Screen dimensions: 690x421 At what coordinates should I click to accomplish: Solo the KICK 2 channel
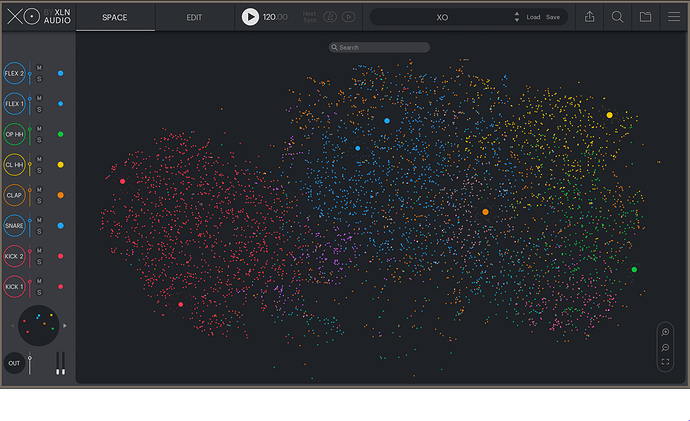coord(39,262)
